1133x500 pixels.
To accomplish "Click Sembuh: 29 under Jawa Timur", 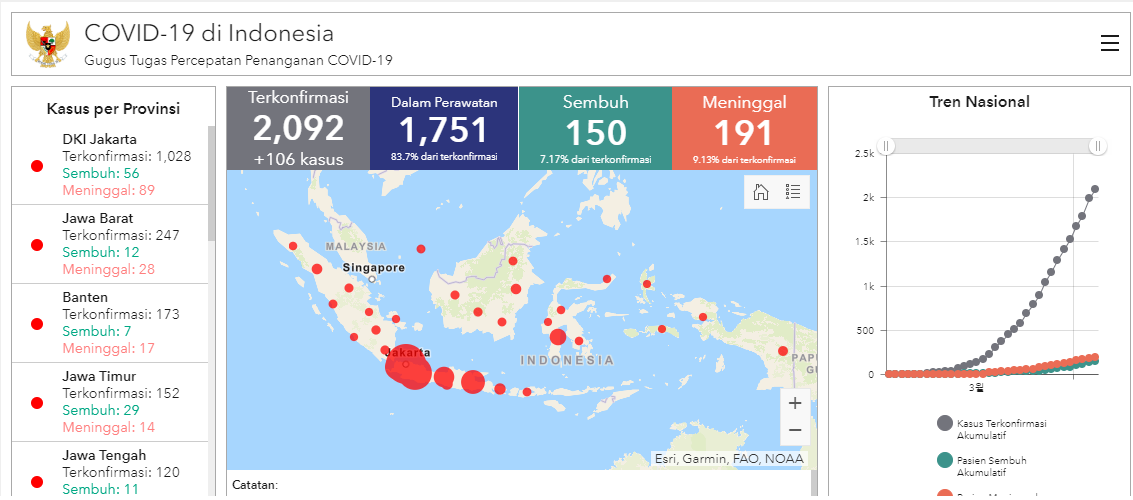I will [x=100, y=410].
